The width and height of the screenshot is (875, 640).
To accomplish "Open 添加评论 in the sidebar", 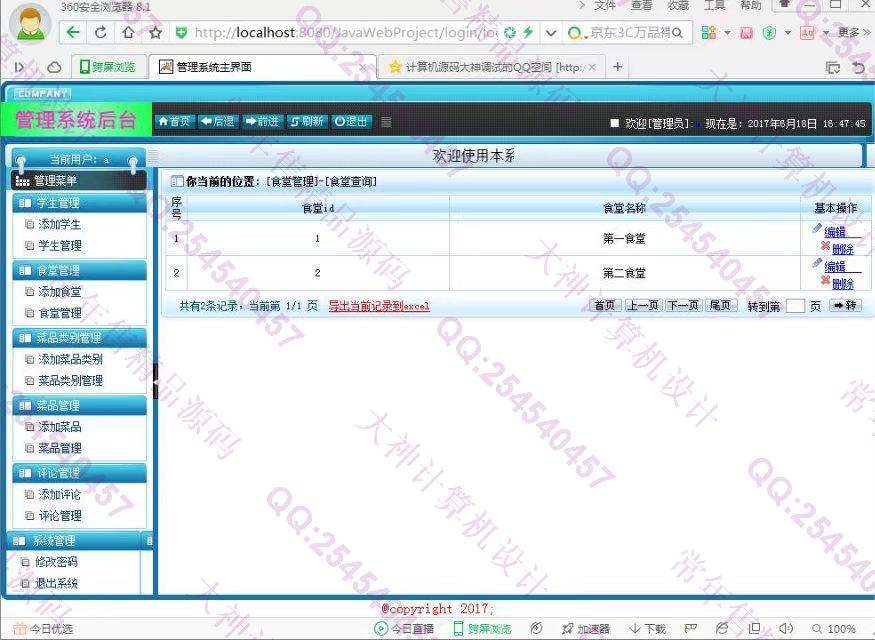I will (59, 494).
